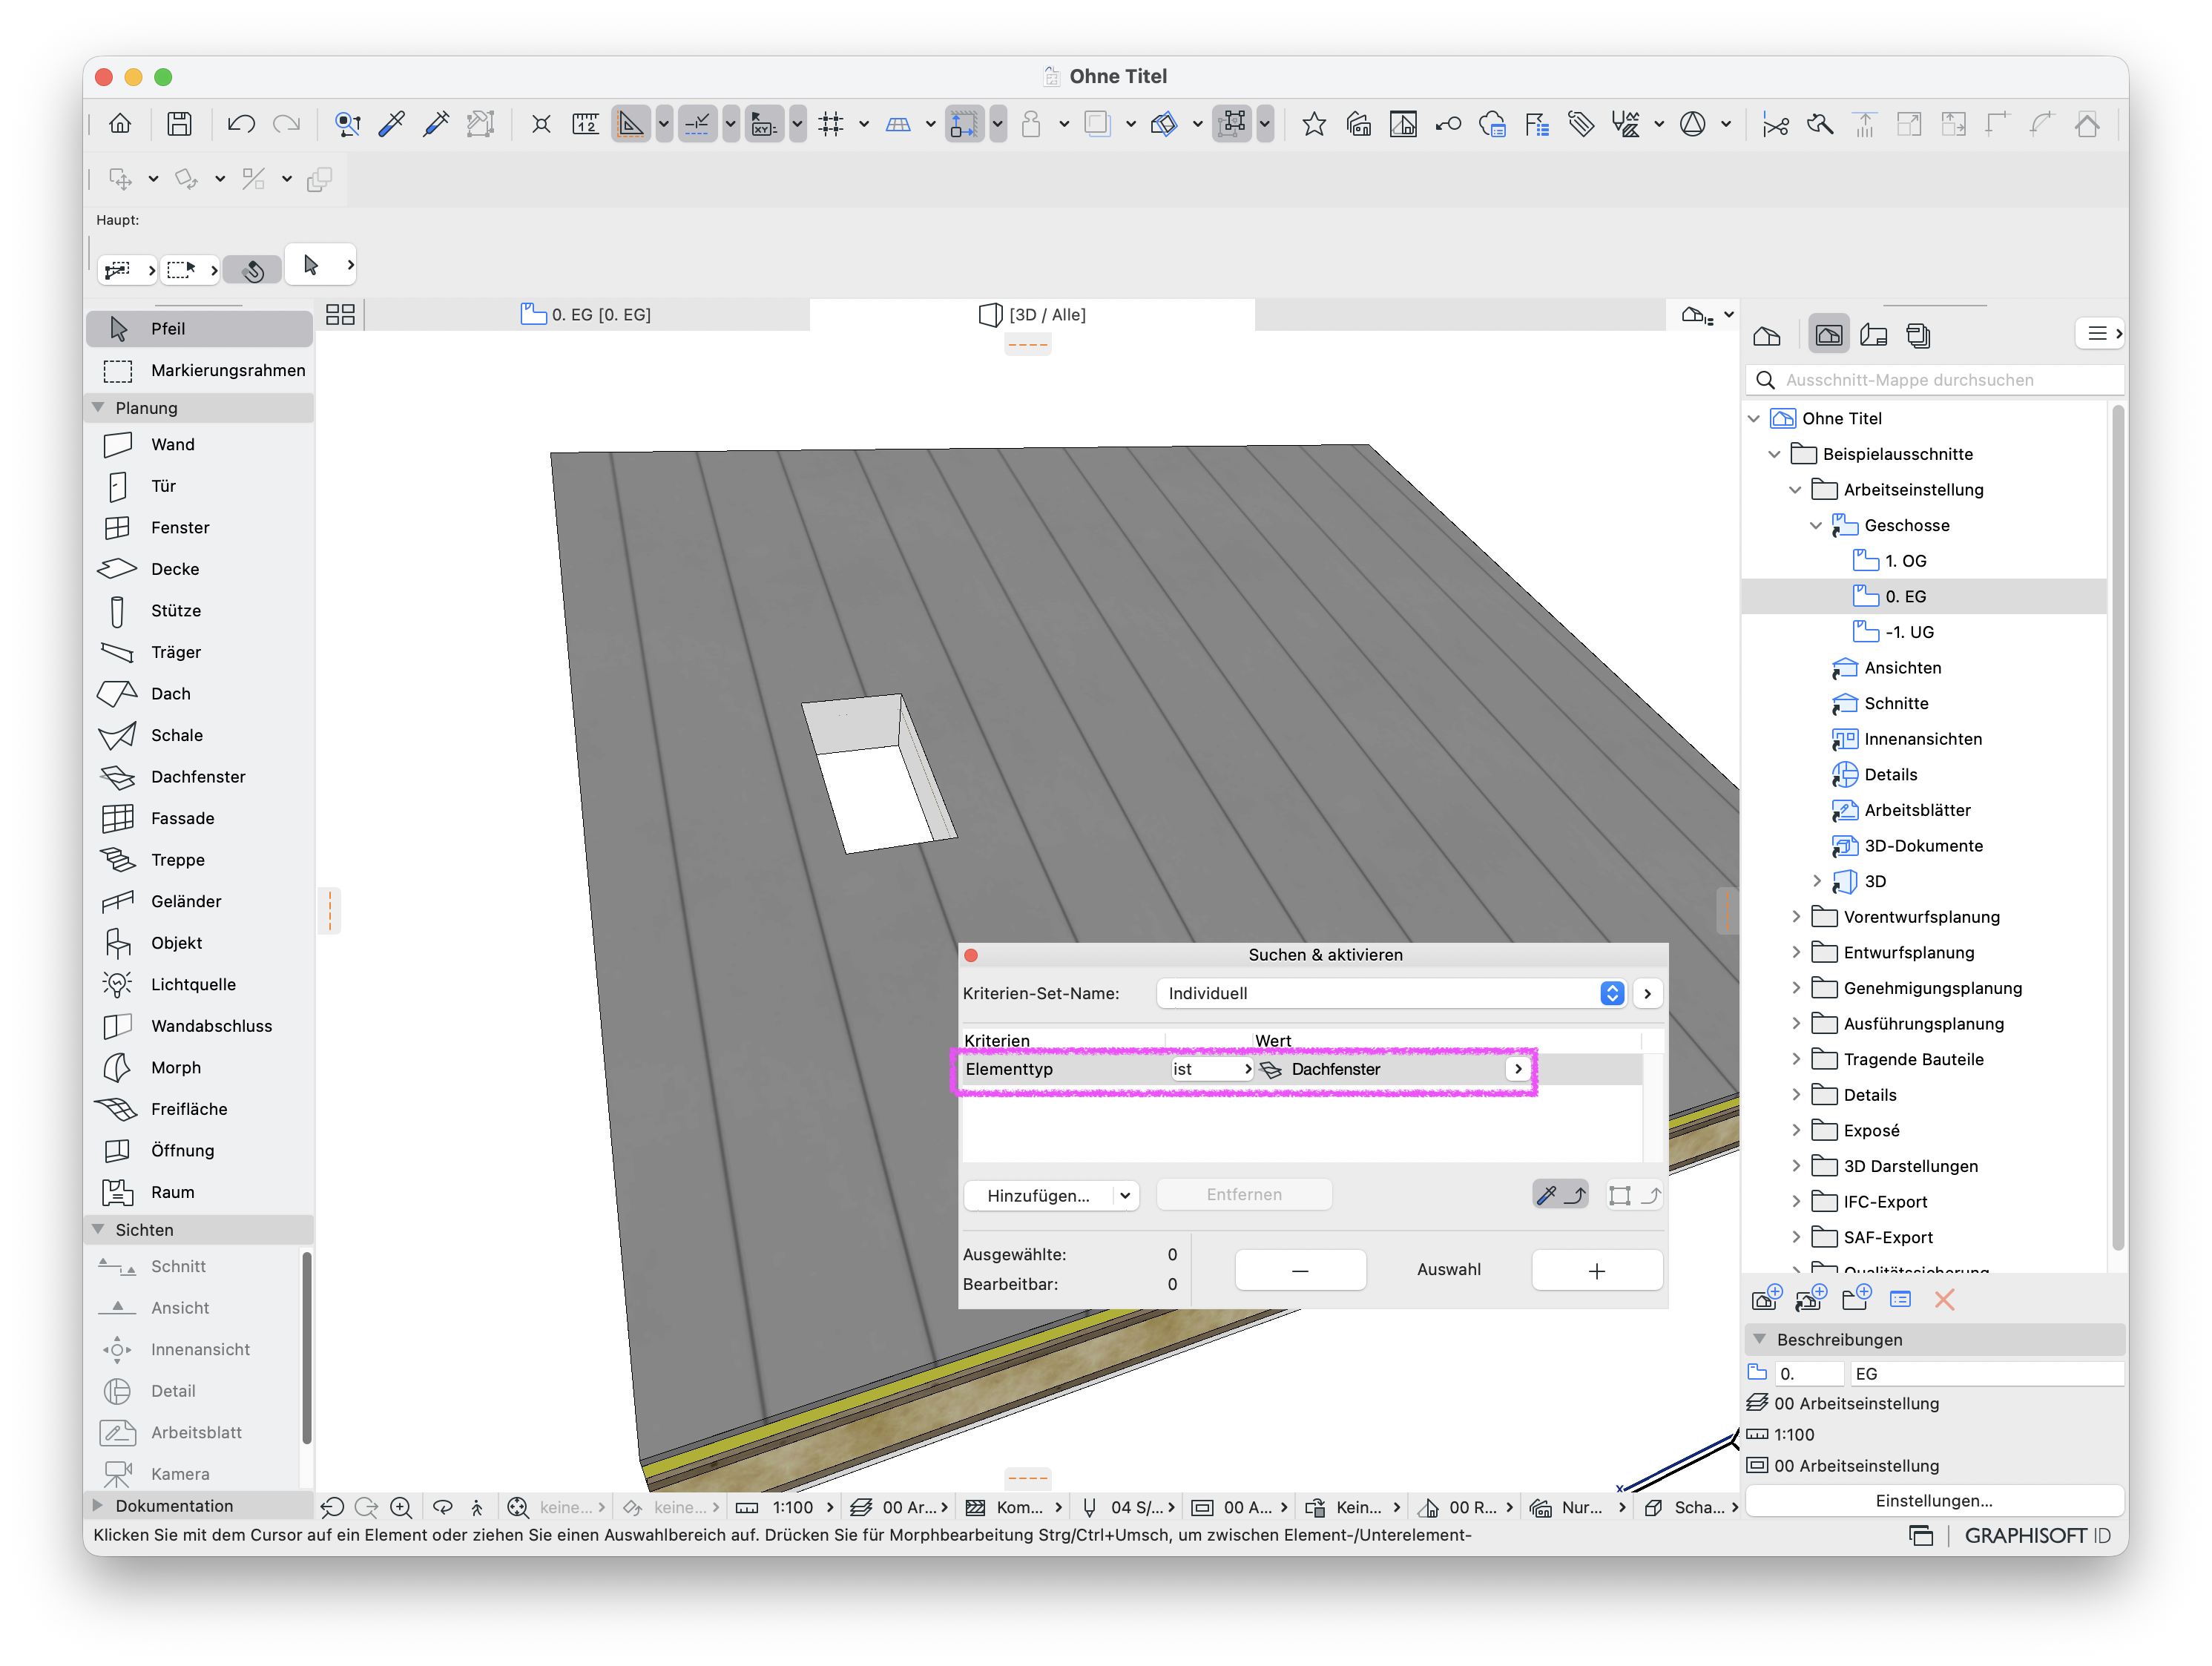Screen dimensions: 2212x1666
Task: Switch to the 0. EG floor plan tab
Action: (587, 315)
